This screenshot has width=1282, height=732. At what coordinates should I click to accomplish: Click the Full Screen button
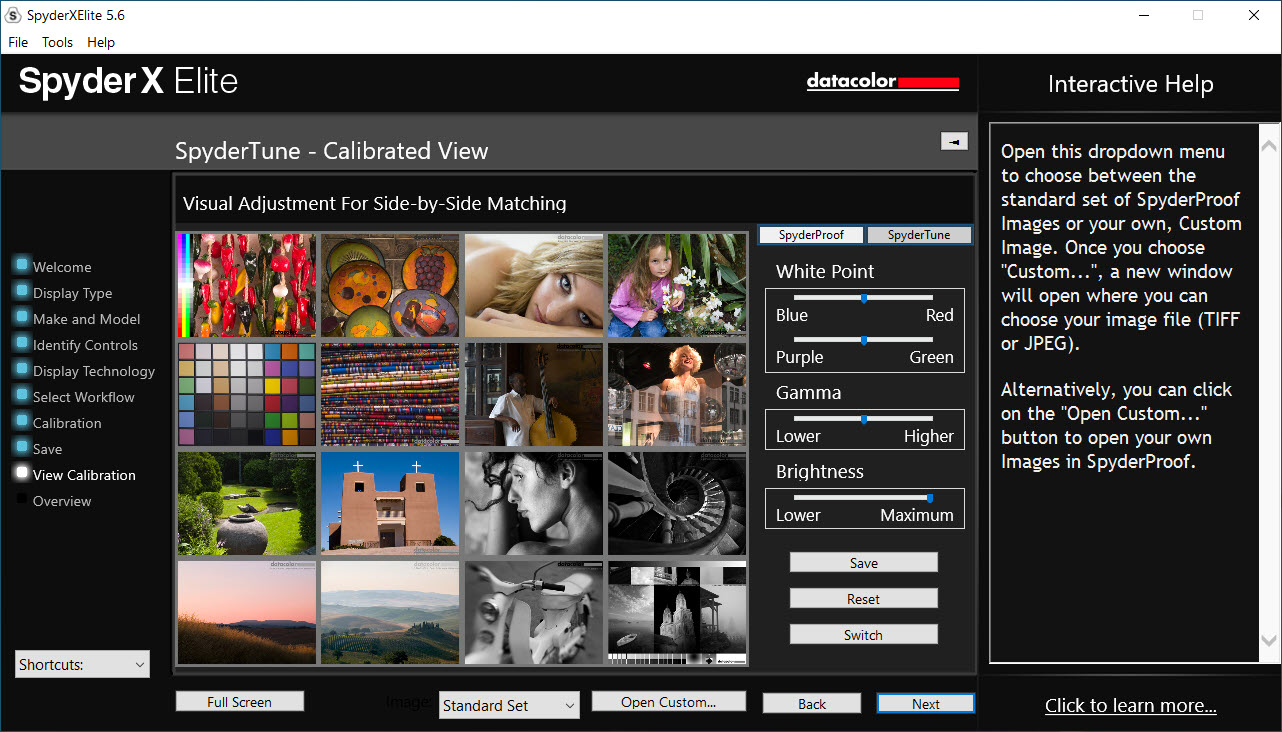239,702
